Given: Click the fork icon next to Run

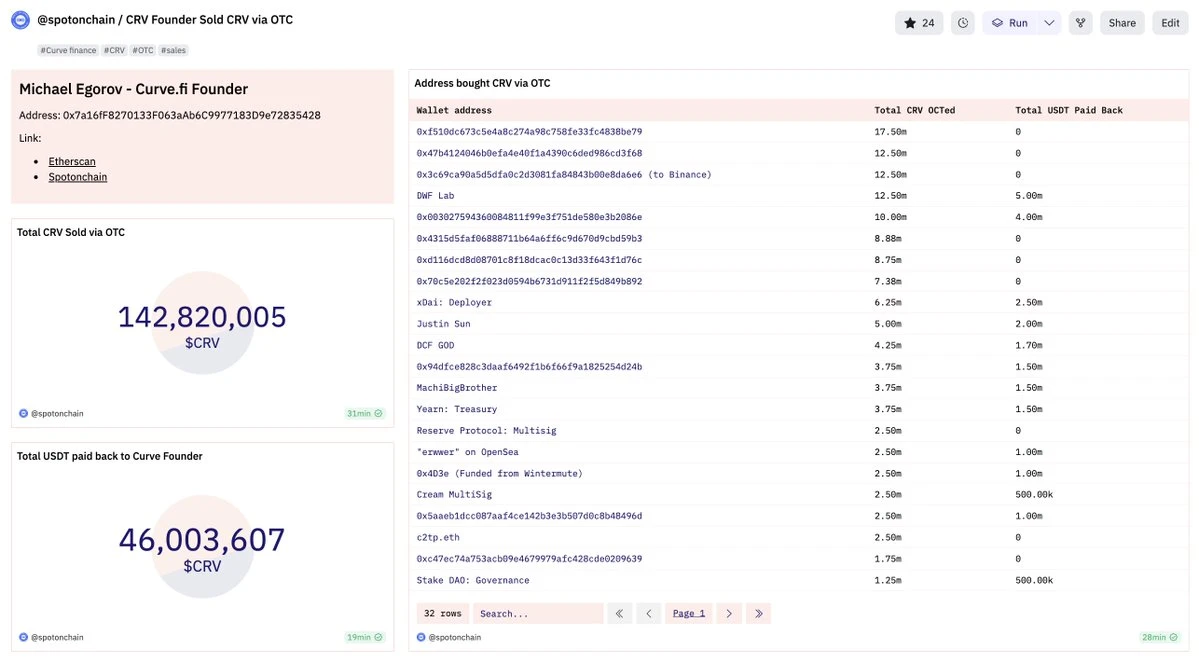Looking at the screenshot, I should 1080,23.
